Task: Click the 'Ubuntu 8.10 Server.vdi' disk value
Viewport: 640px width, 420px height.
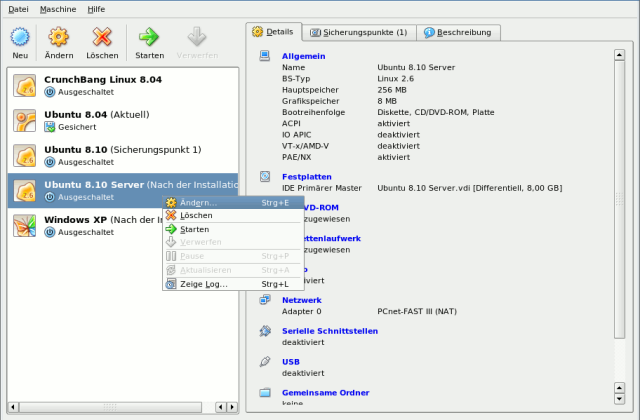Action: tap(469, 188)
